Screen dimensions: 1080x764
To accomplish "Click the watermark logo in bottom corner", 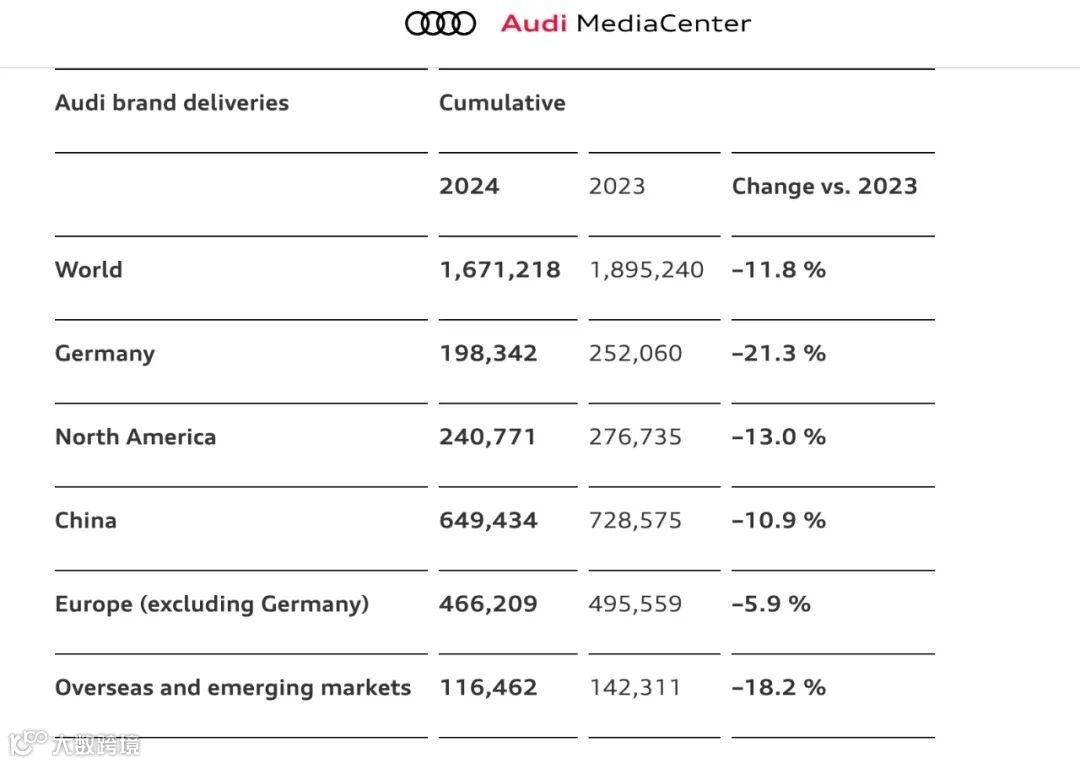I will tap(74, 743).
